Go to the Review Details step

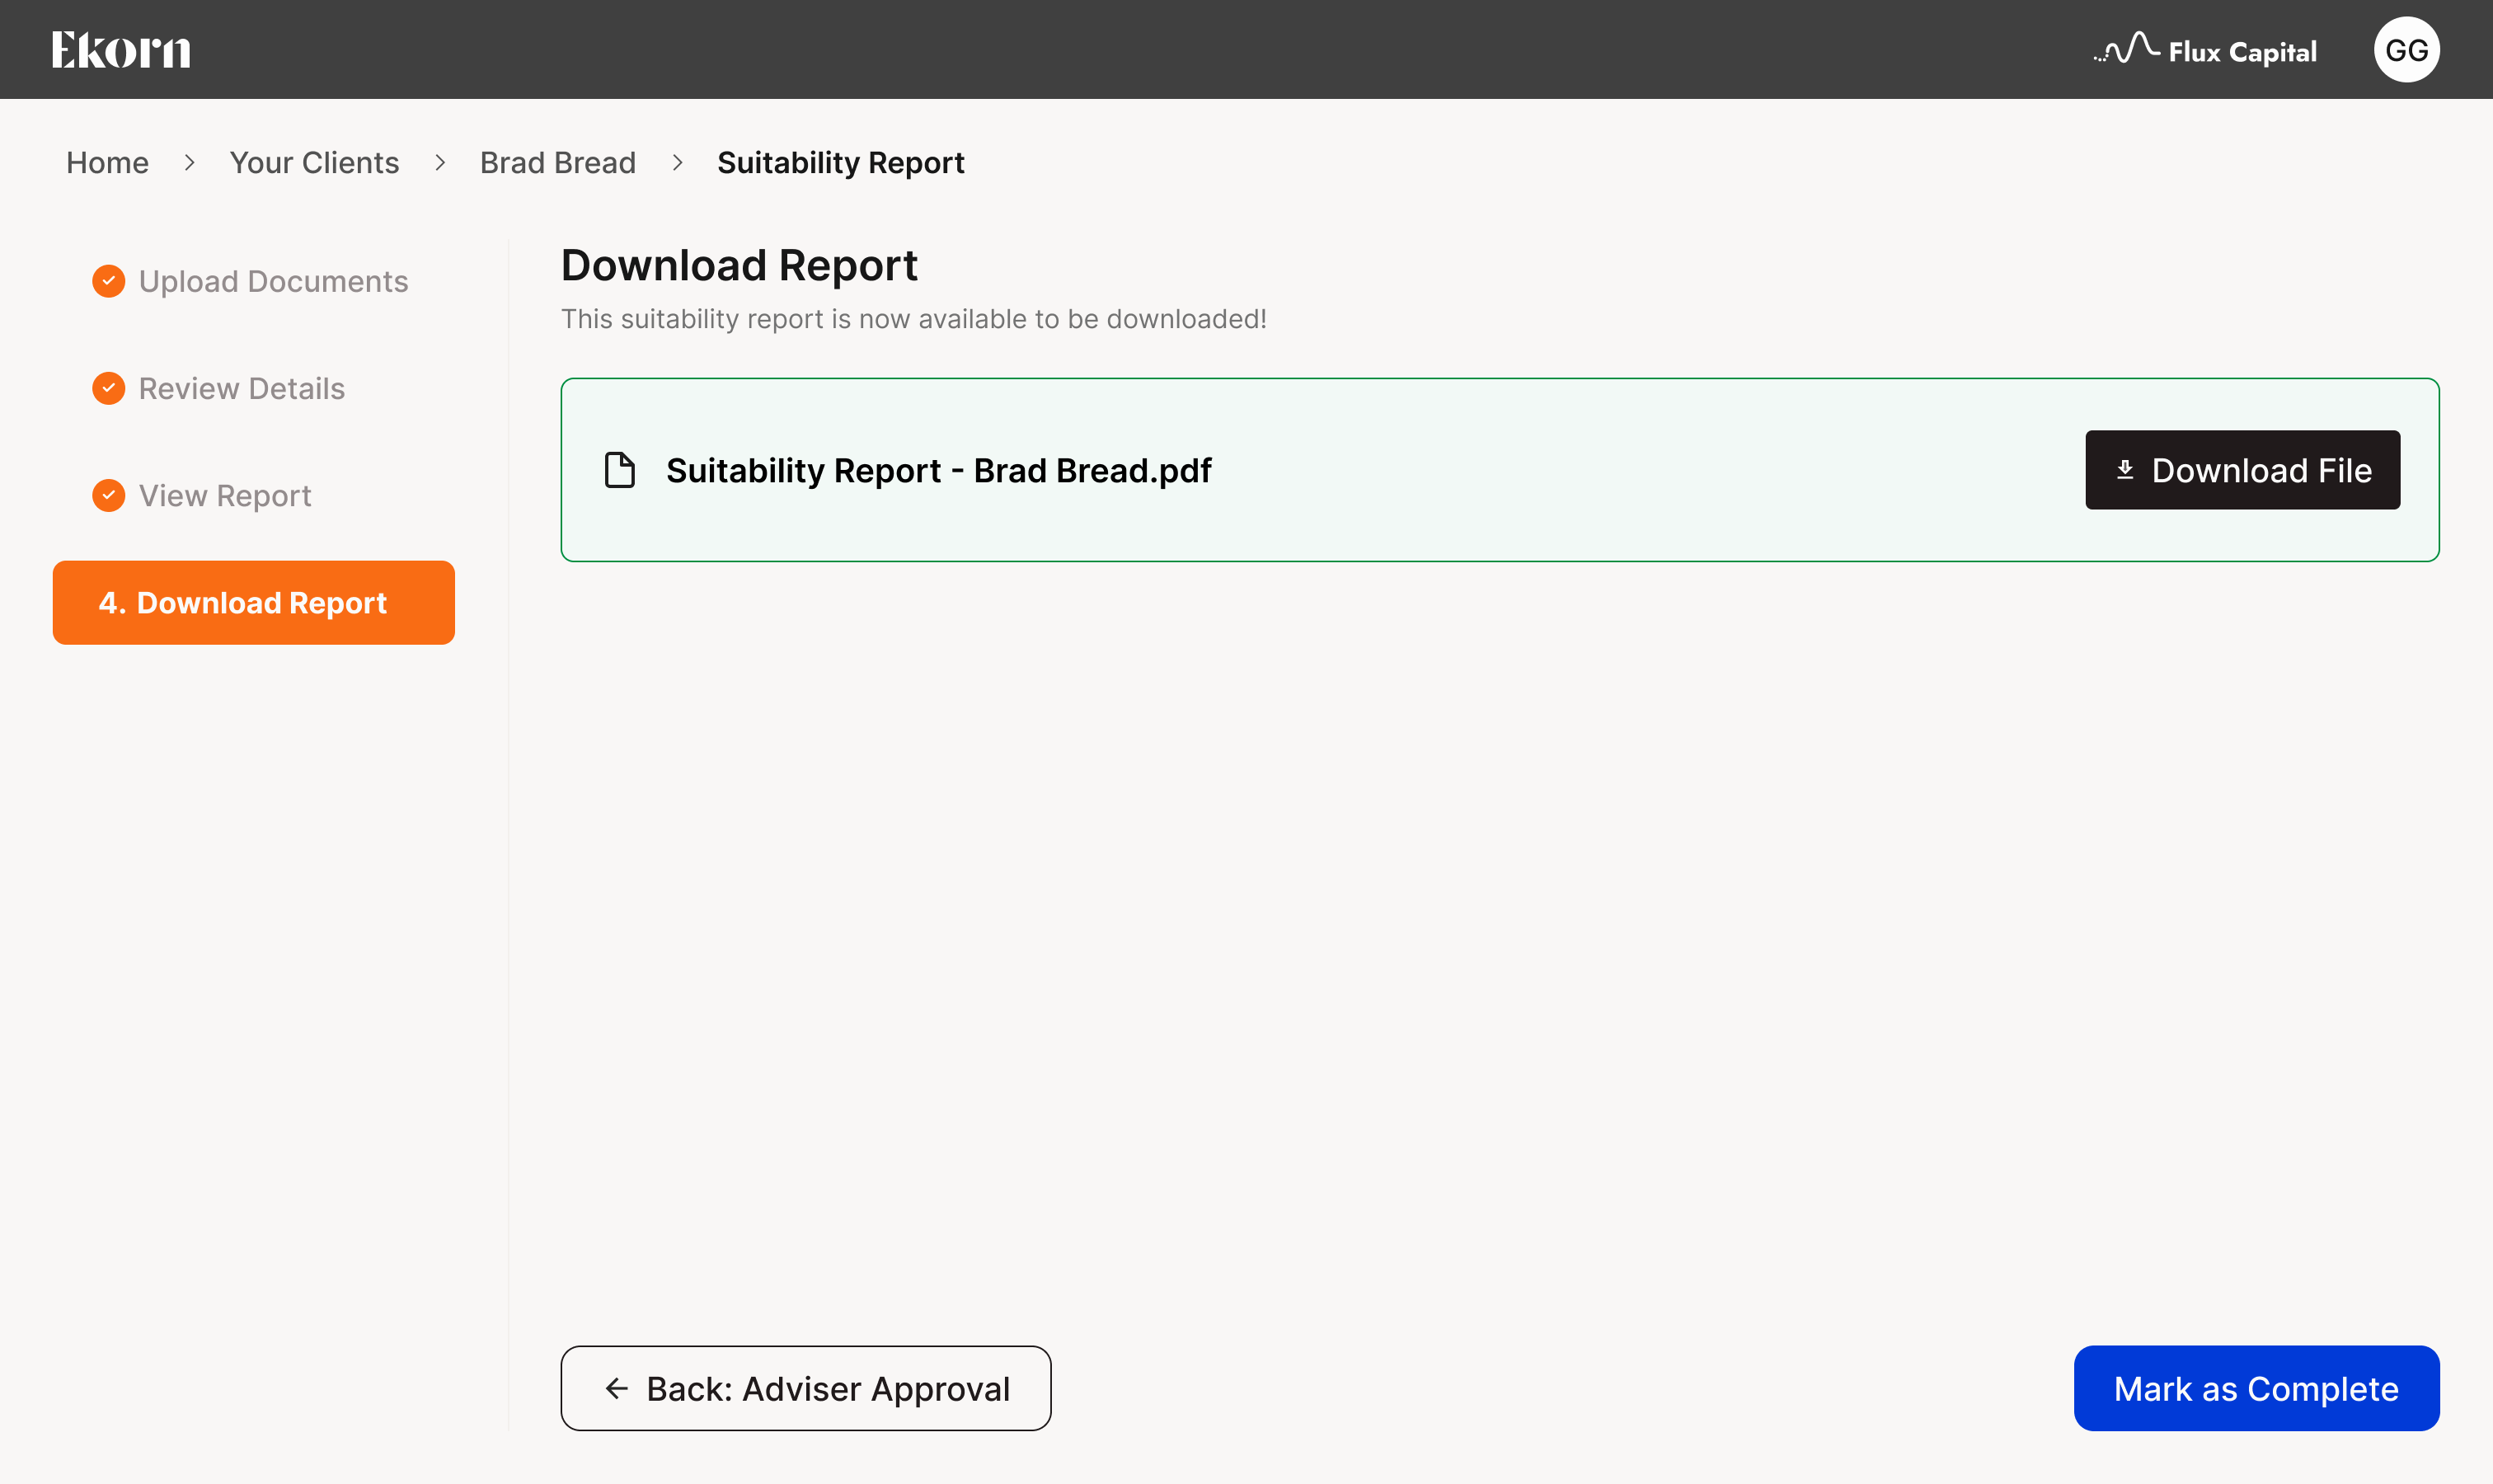[241, 388]
